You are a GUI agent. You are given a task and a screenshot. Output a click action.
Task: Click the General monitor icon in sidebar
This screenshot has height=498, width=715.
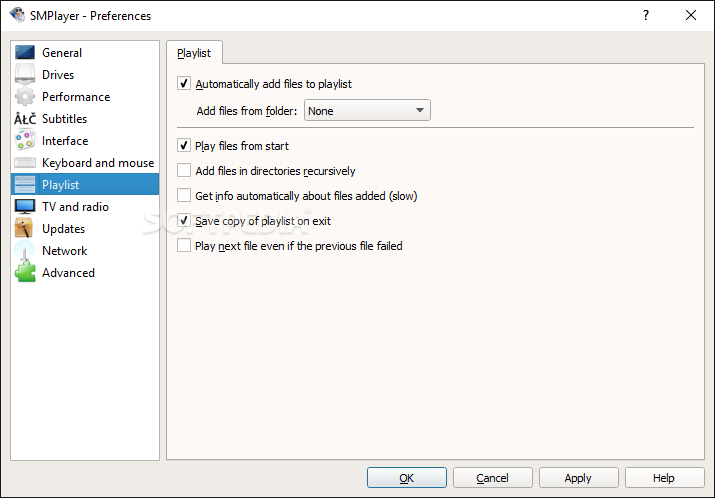pos(25,53)
